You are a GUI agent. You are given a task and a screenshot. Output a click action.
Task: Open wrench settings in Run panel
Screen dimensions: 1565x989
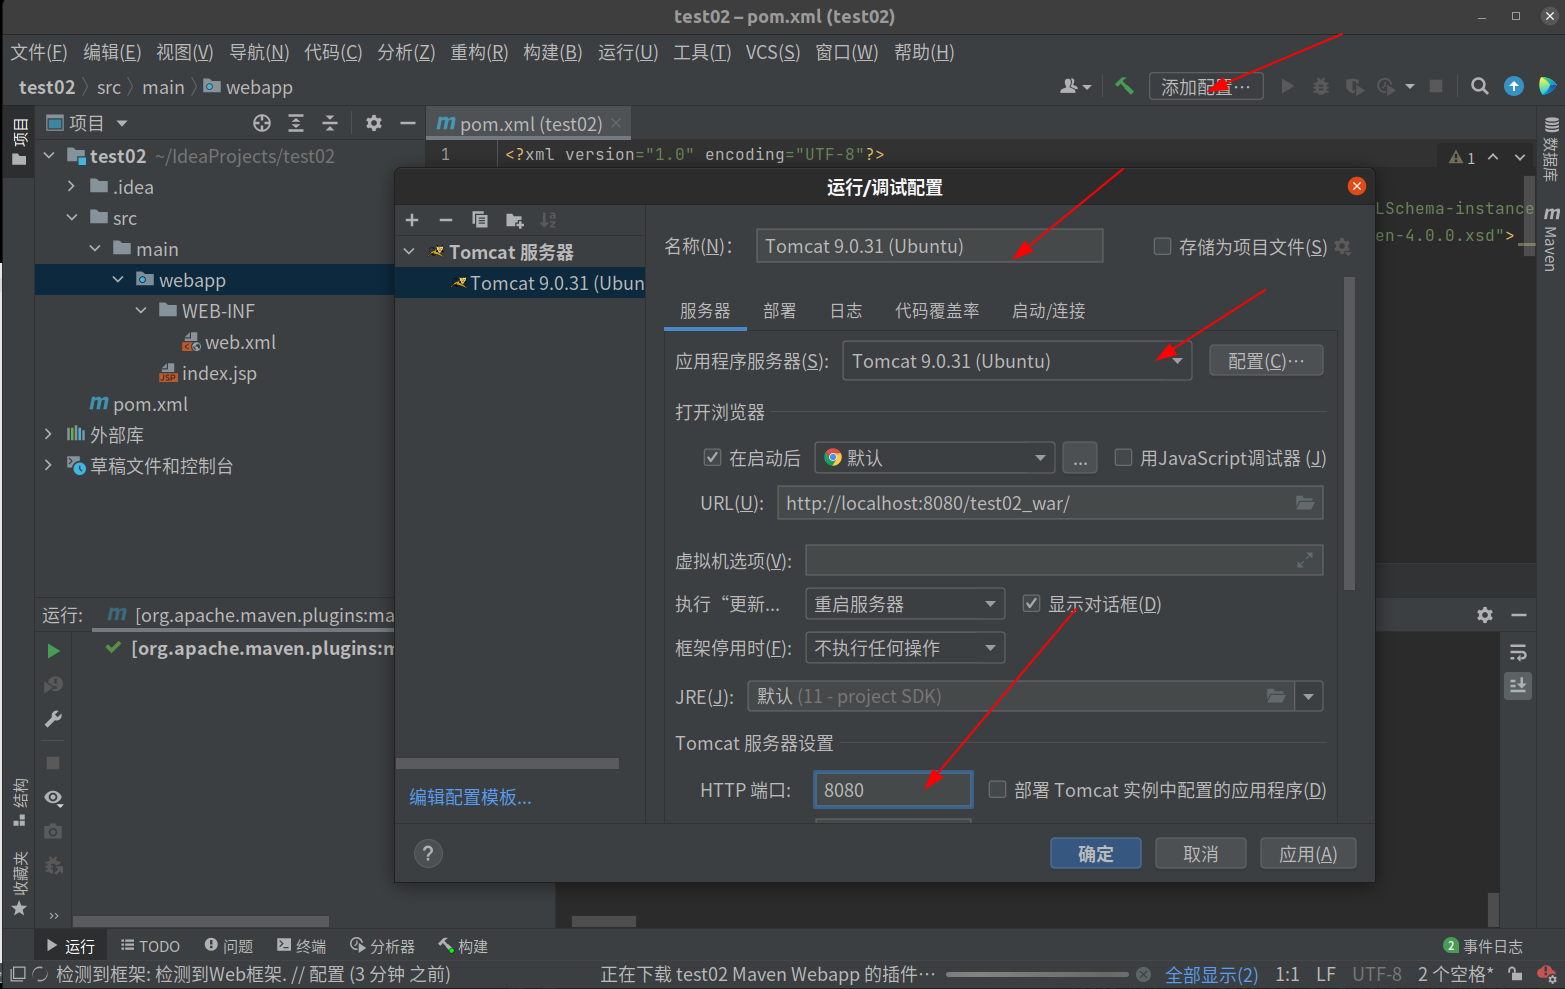pyautogui.click(x=54, y=719)
